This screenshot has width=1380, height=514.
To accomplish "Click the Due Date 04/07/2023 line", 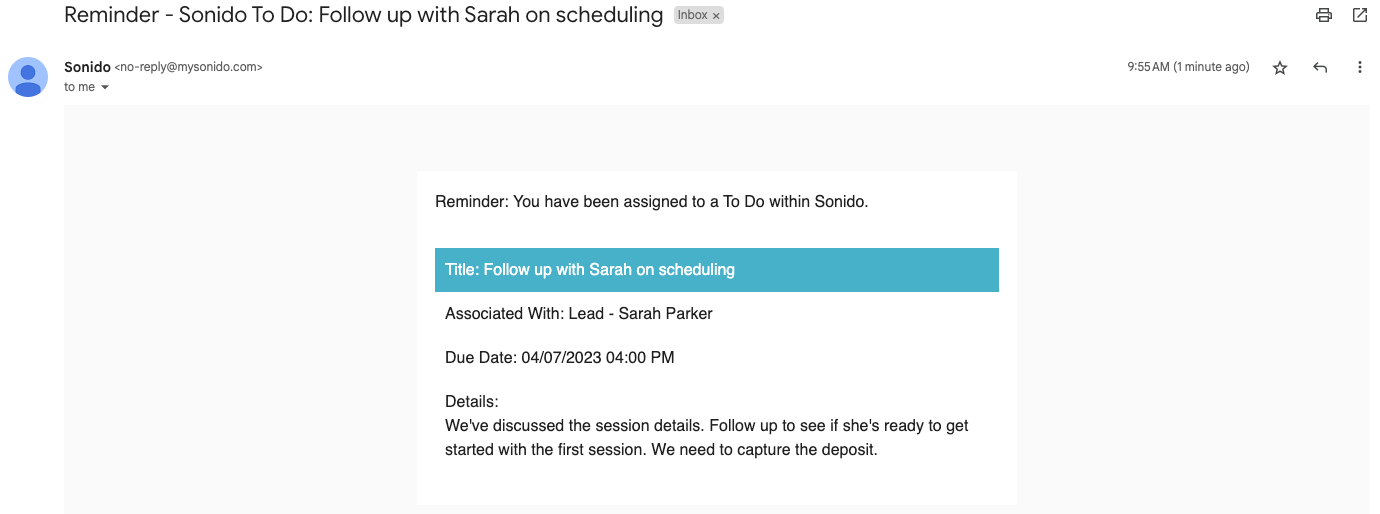I will click(x=560, y=358).
